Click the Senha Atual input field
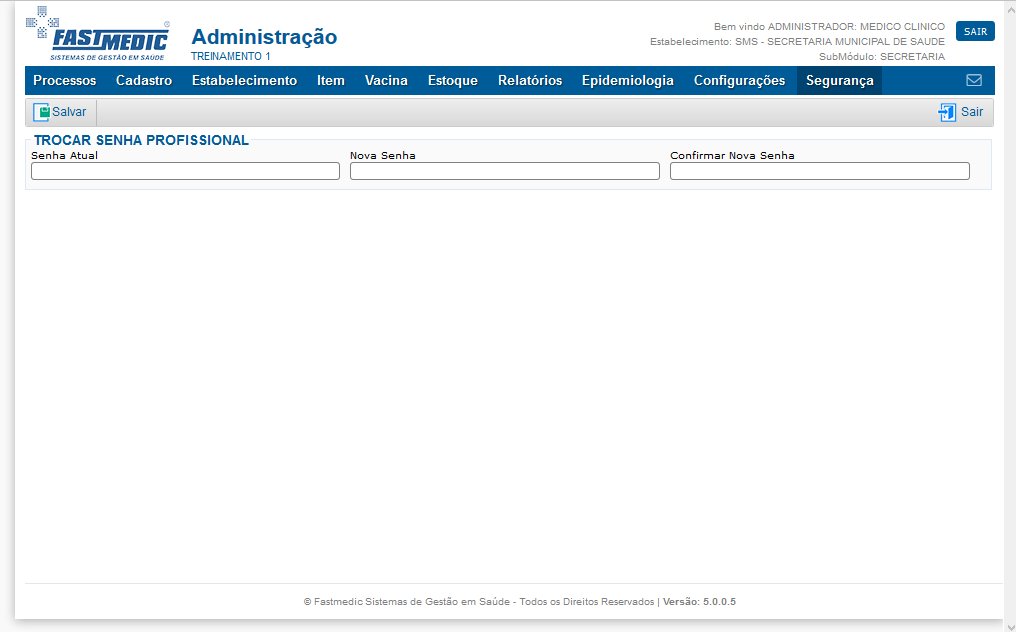 click(185, 171)
